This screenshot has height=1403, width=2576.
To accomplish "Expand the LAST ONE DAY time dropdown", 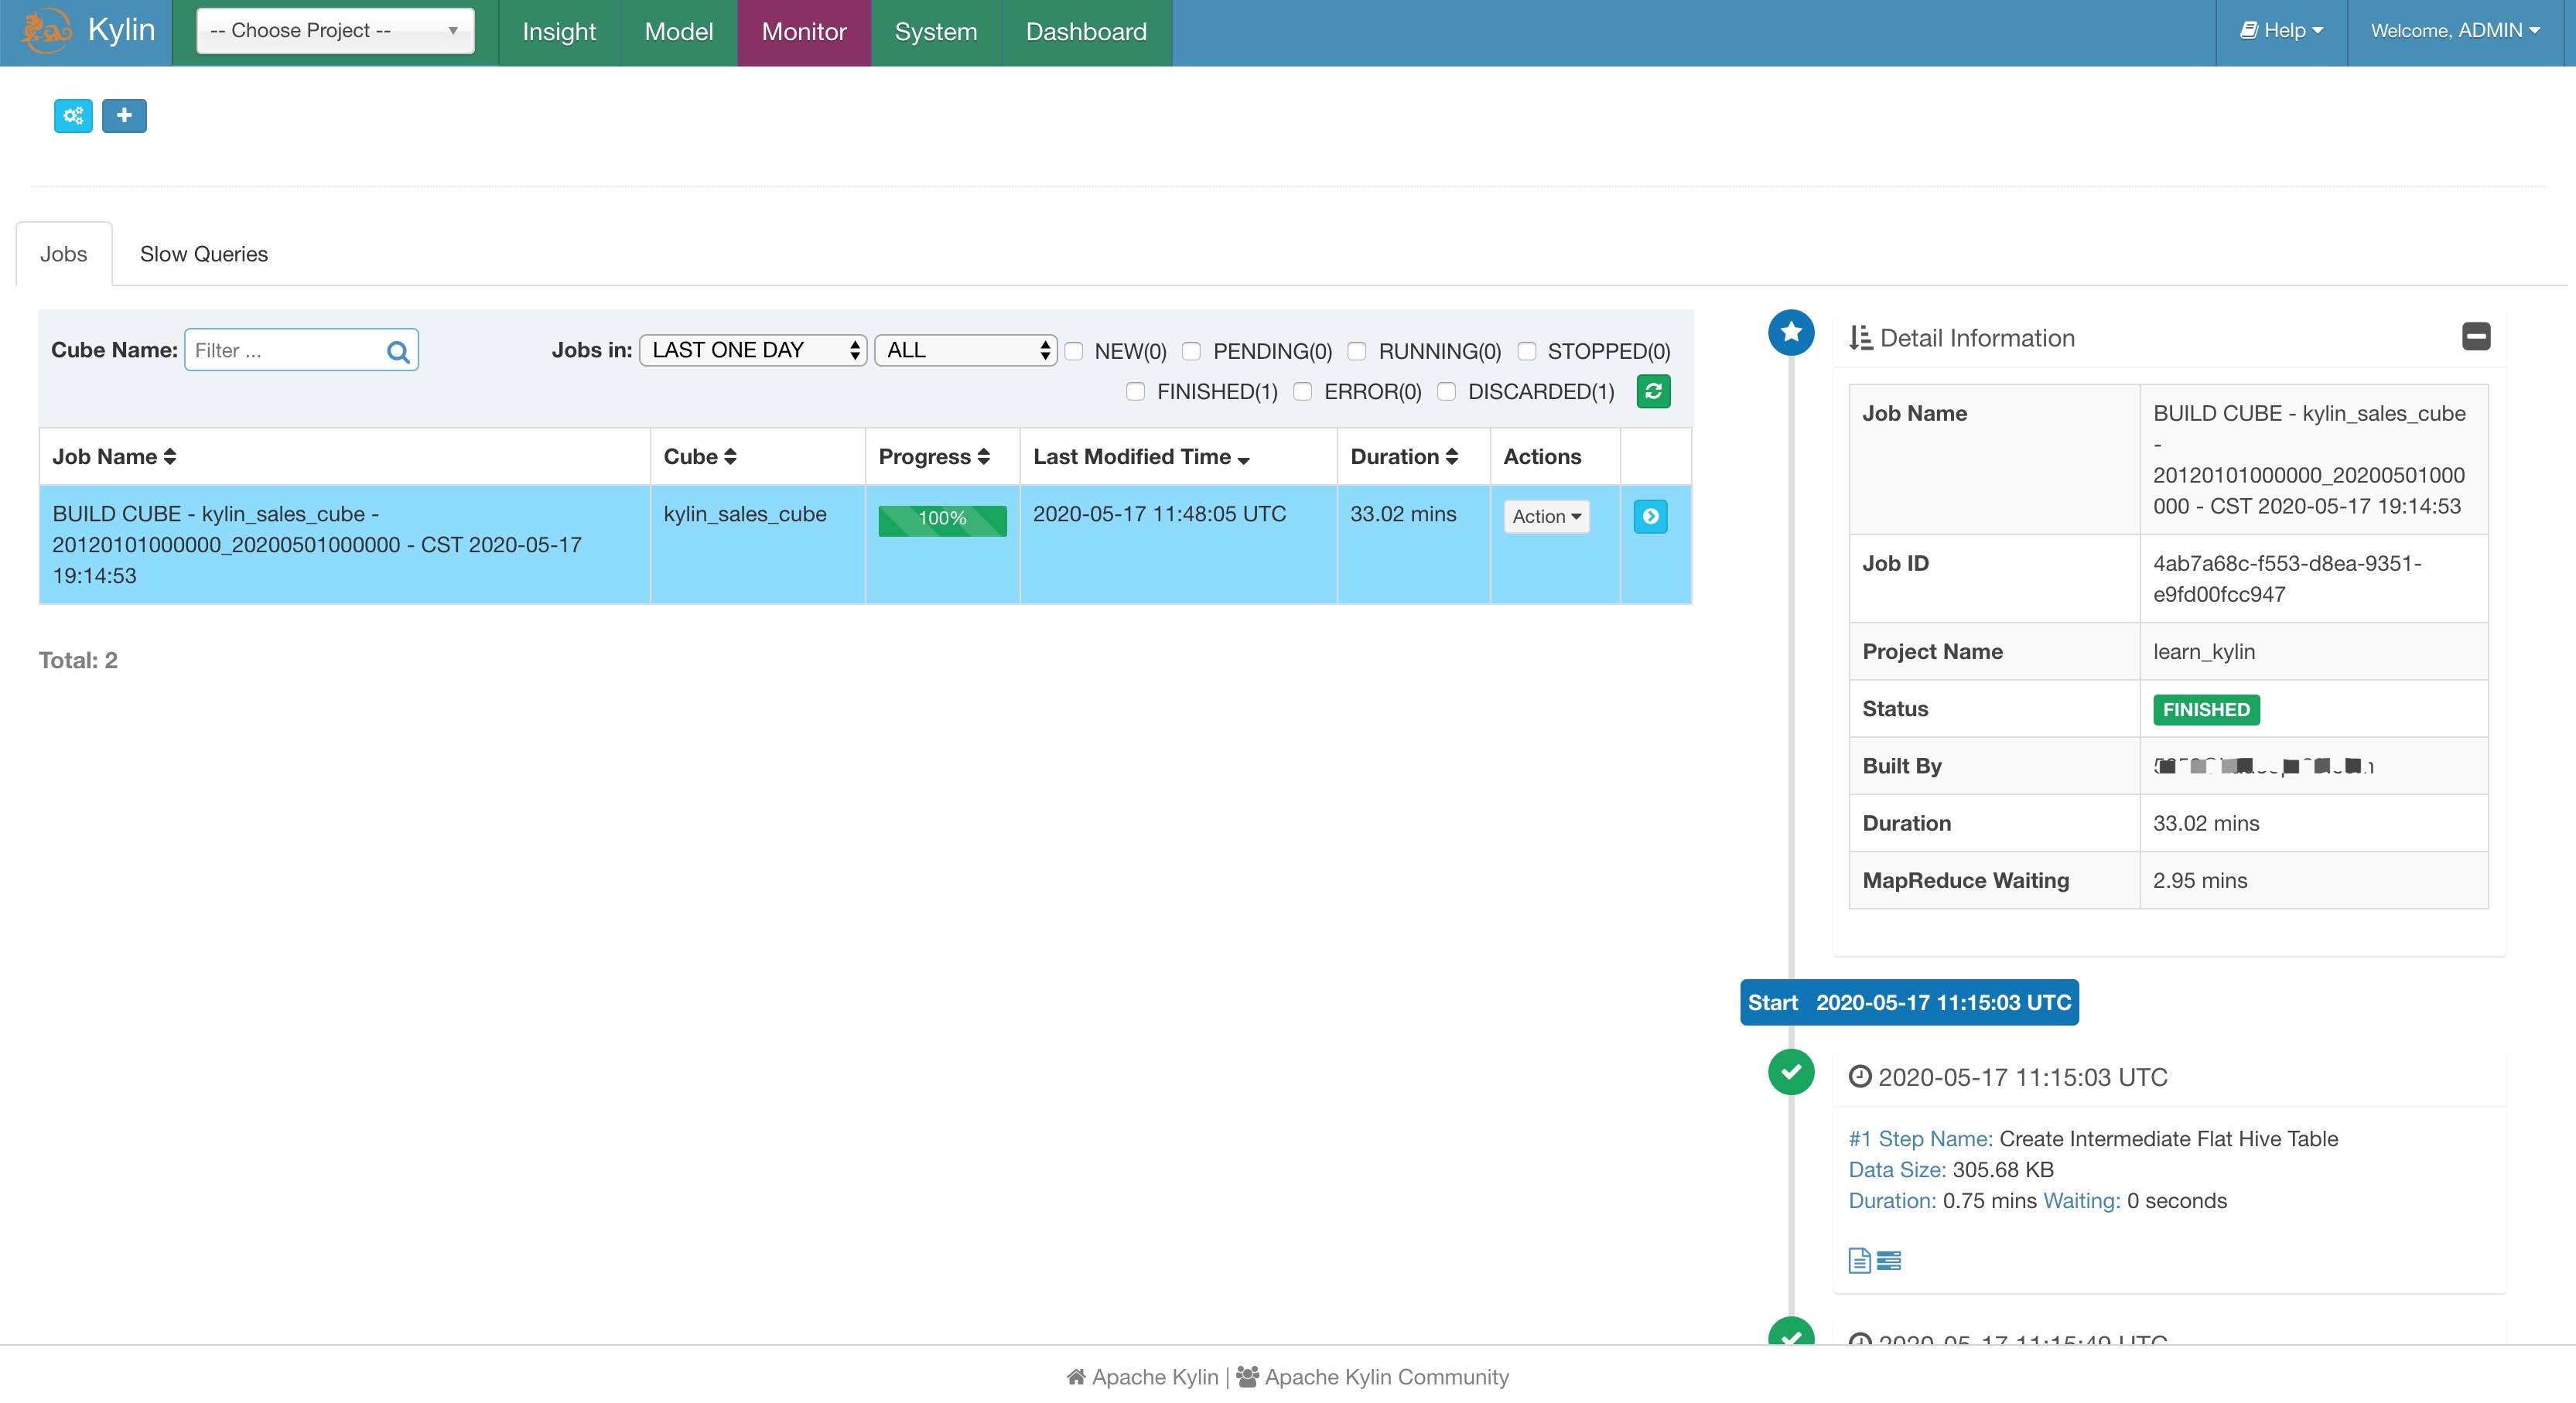I will 753,350.
